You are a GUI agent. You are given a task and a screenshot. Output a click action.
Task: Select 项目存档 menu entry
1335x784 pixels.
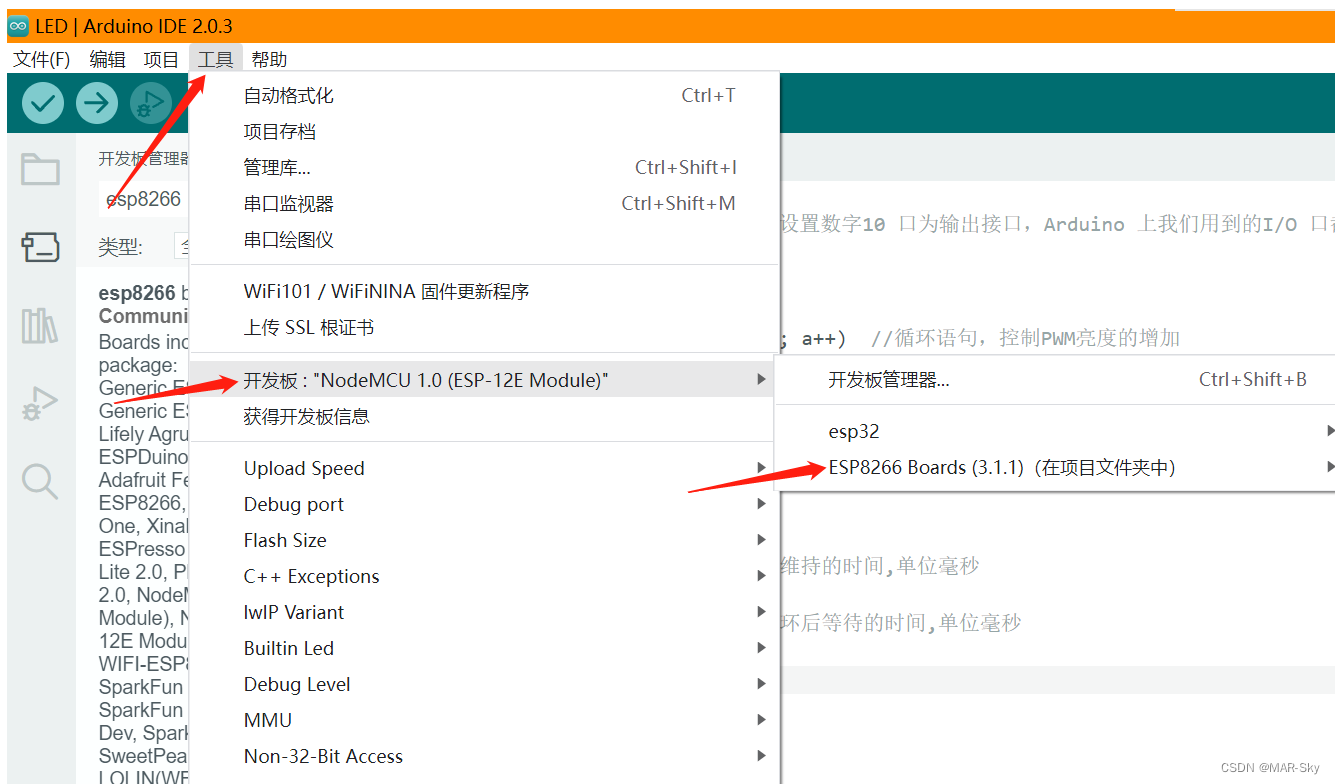pyautogui.click(x=484, y=132)
